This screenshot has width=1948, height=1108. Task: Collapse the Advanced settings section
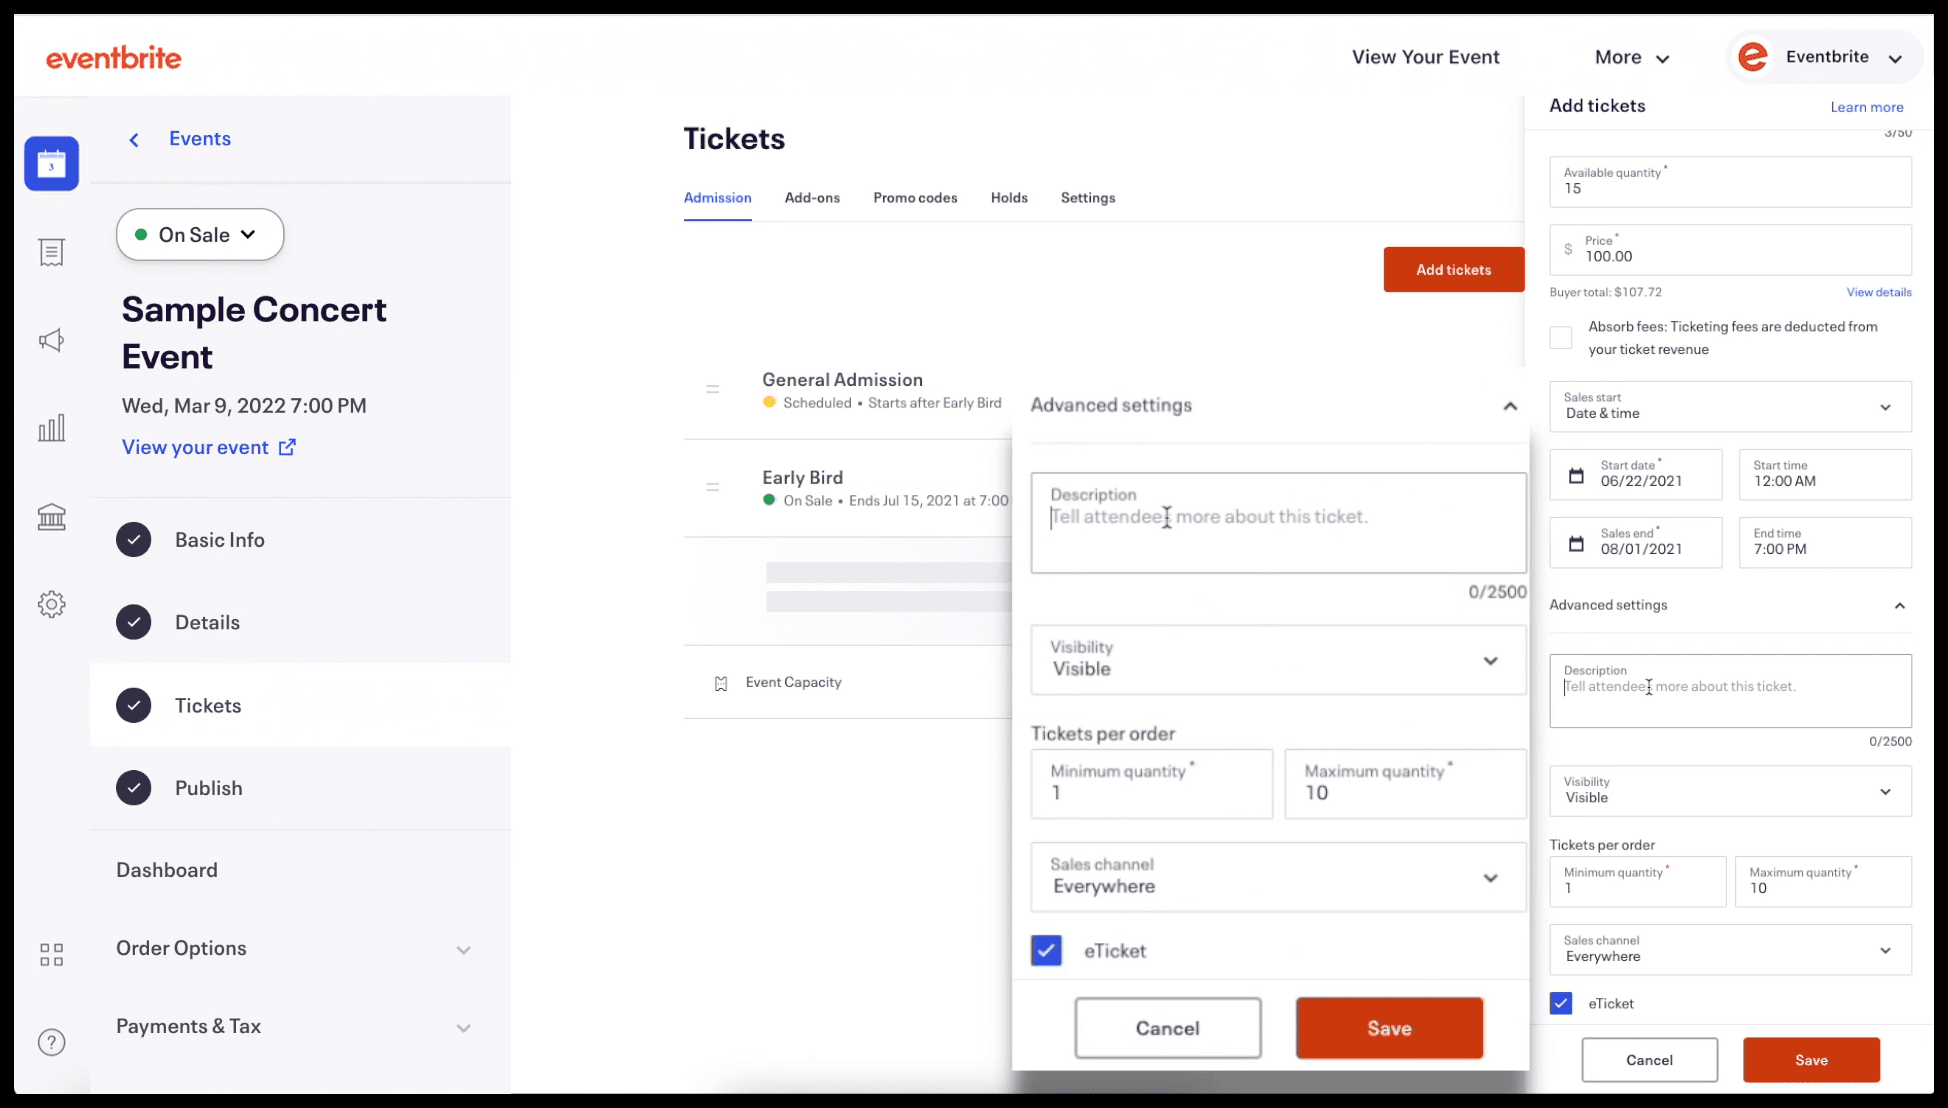tap(1510, 406)
